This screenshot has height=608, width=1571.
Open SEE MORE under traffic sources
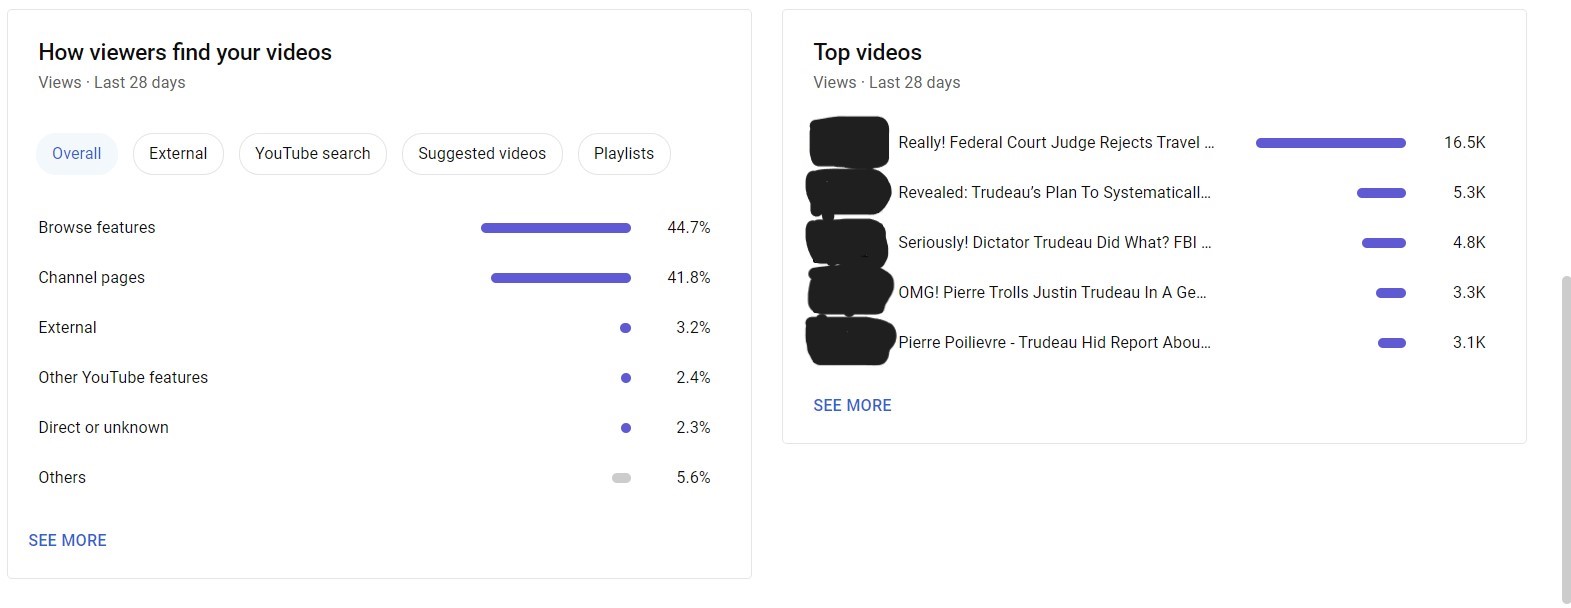point(68,541)
